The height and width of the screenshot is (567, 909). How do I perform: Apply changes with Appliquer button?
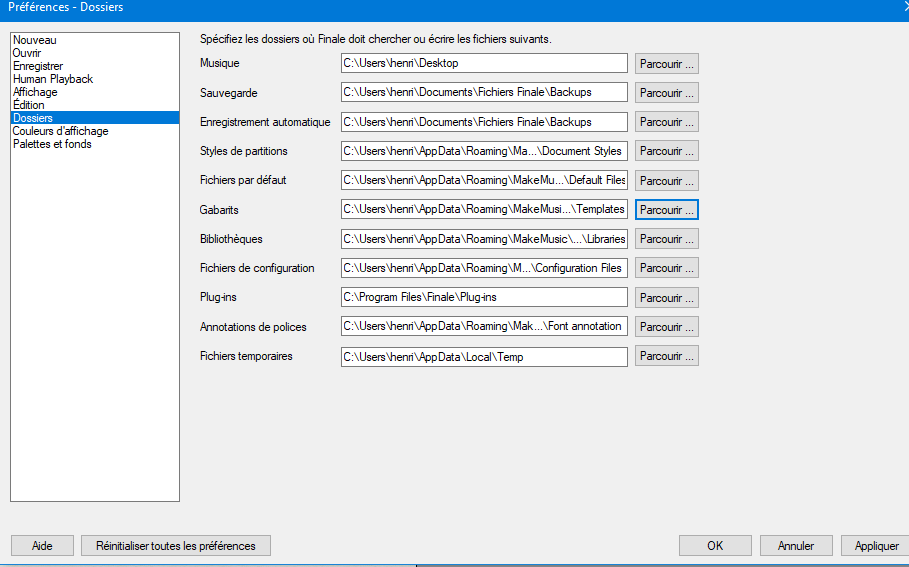(x=876, y=546)
